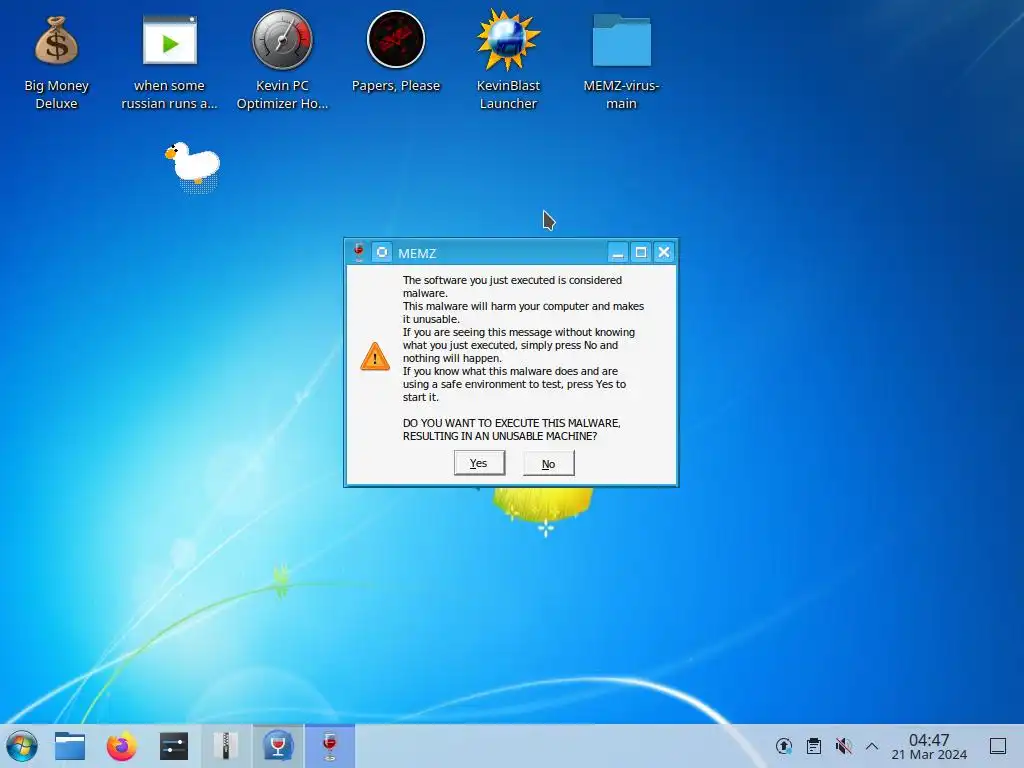
Task: Open the MEMZ-virus-main folder
Action: [x=621, y=62]
